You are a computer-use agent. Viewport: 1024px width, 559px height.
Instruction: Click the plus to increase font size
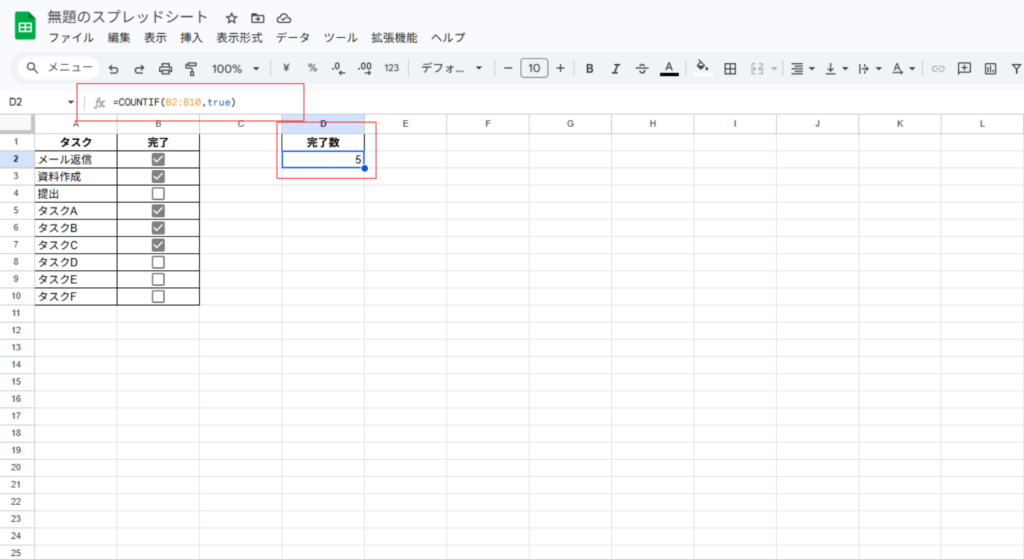pos(560,69)
